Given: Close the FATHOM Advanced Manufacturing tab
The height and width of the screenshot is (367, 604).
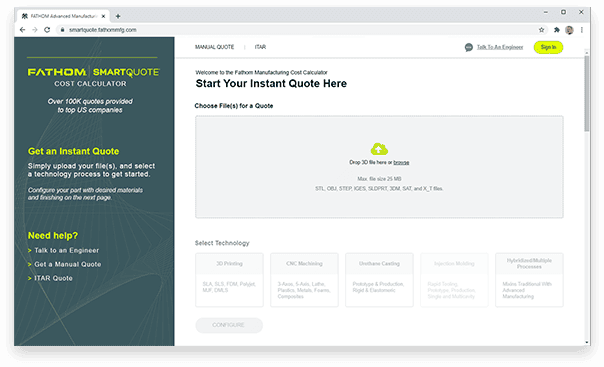Looking at the screenshot, I should click(x=103, y=16).
